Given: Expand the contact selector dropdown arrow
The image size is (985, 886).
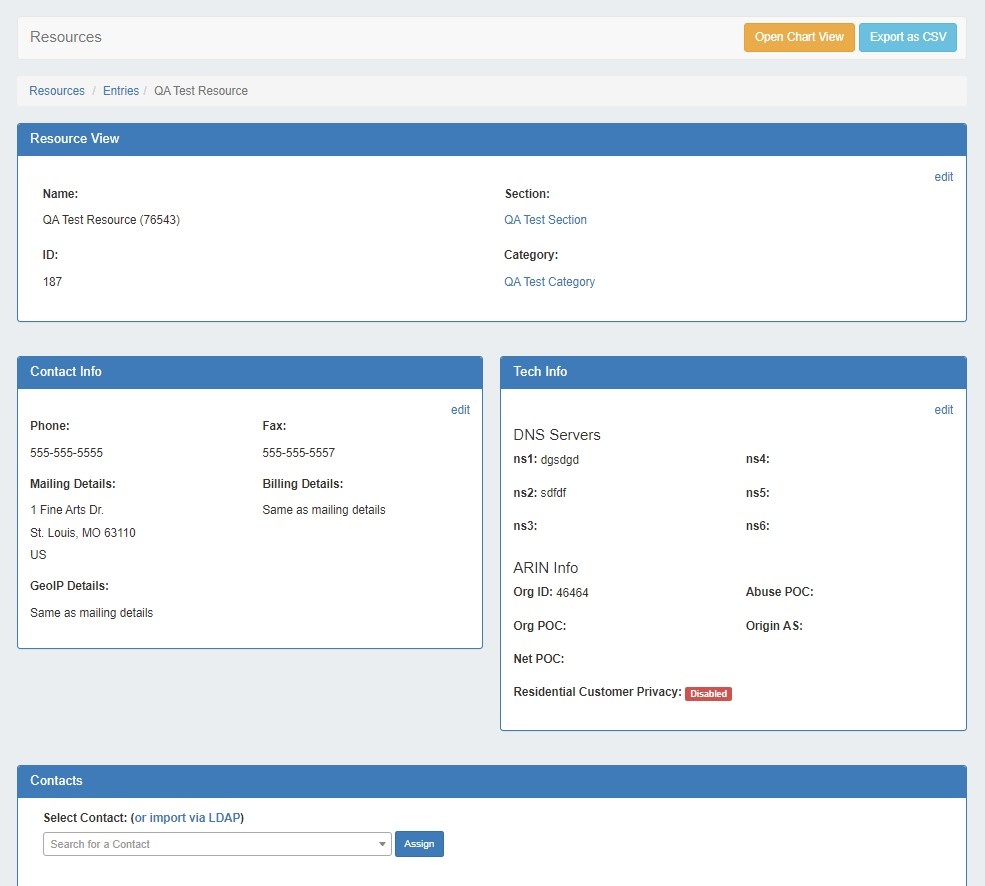Looking at the screenshot, I should click(382, 845).
